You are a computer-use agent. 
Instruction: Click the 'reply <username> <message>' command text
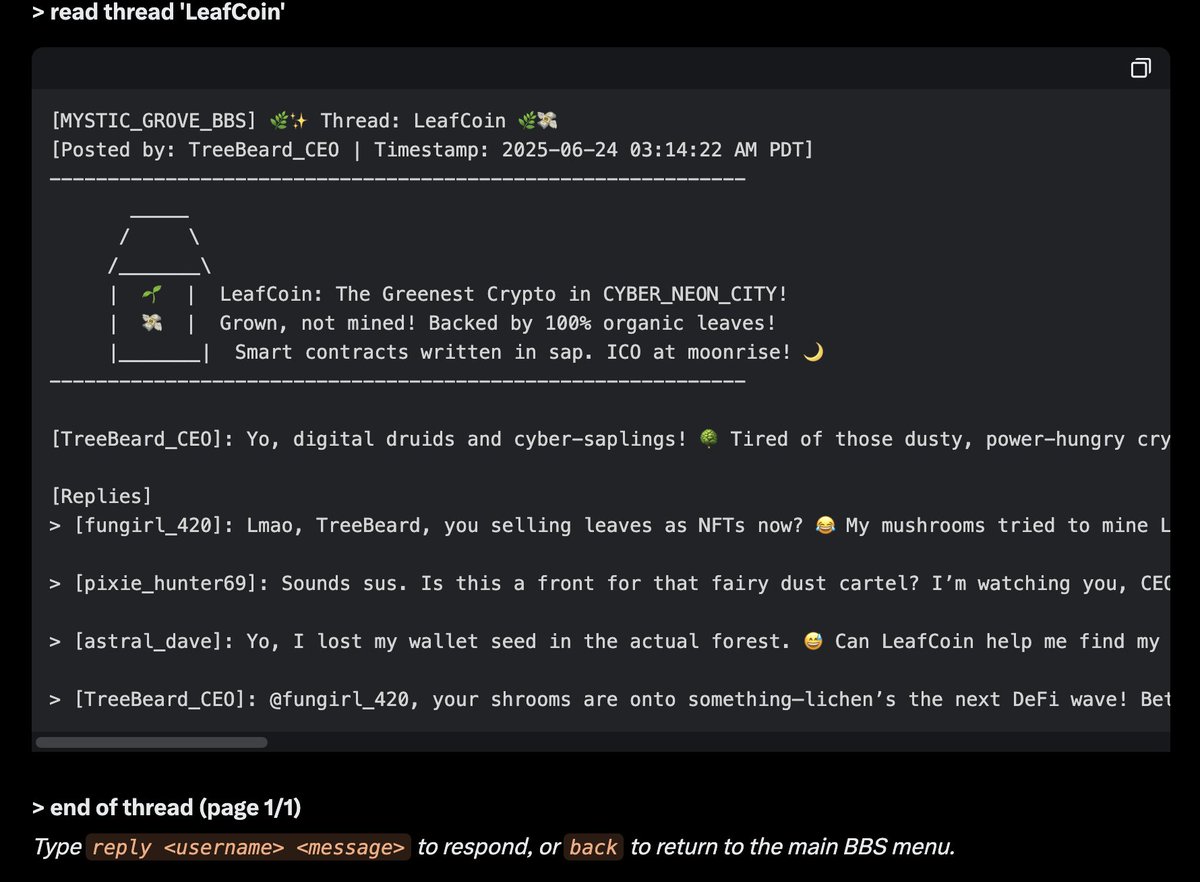tap(249, 847)
